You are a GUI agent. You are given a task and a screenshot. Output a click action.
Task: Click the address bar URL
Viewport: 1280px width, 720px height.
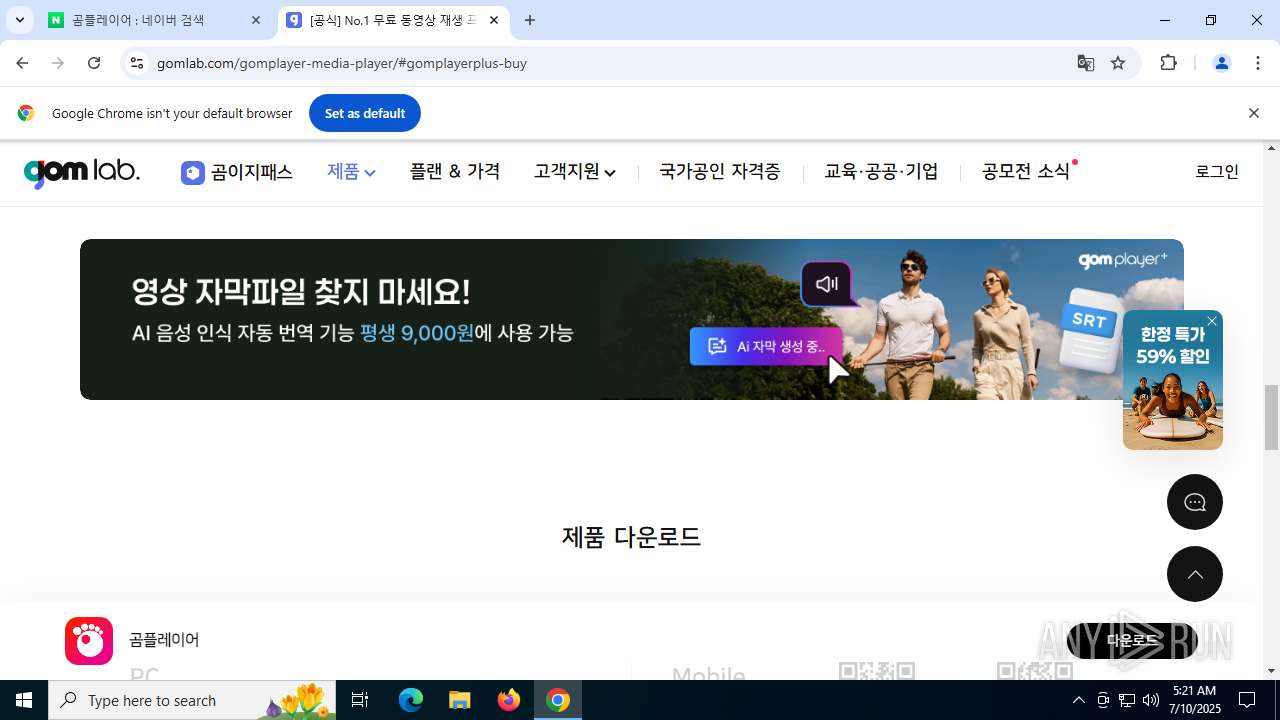342,63
